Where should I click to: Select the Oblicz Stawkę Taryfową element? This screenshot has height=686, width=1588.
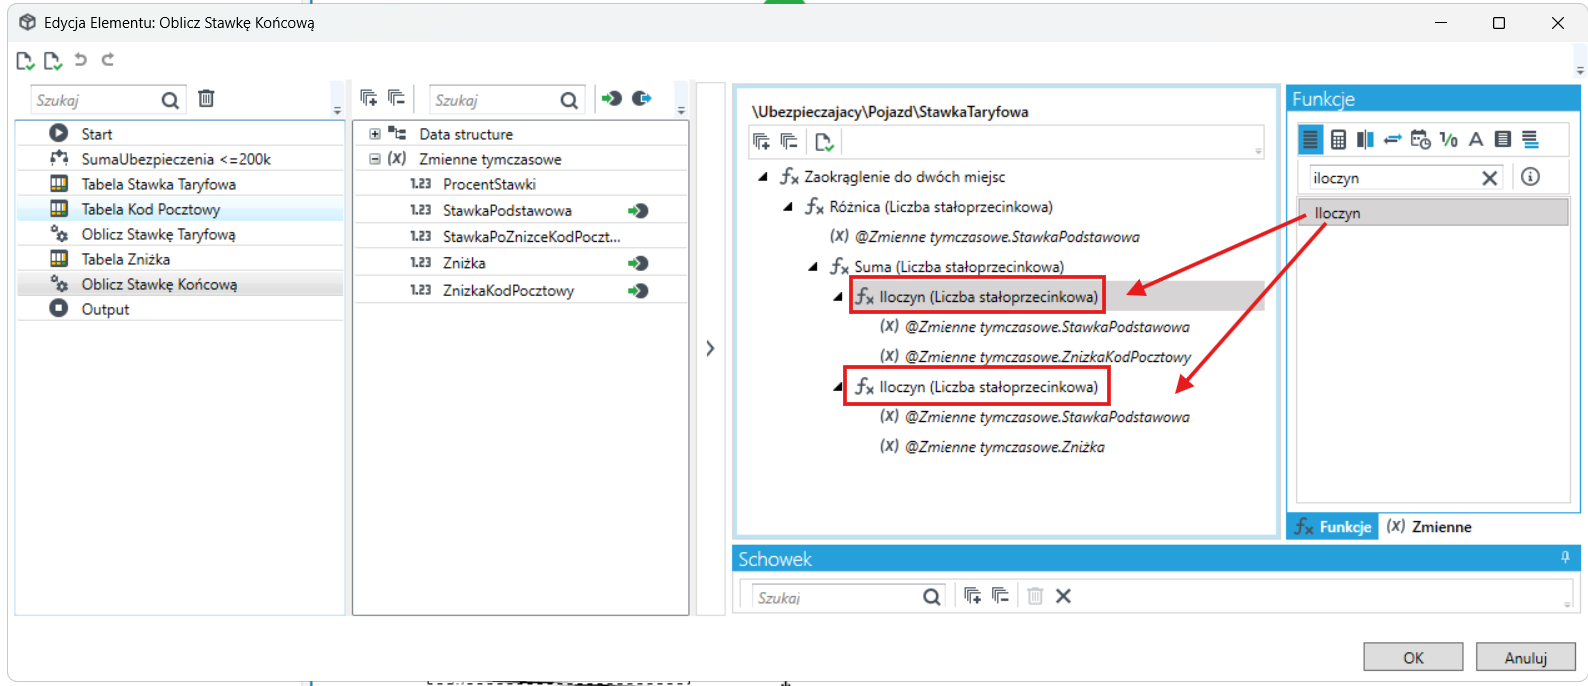pyautogui.click(x=180, y=234)
